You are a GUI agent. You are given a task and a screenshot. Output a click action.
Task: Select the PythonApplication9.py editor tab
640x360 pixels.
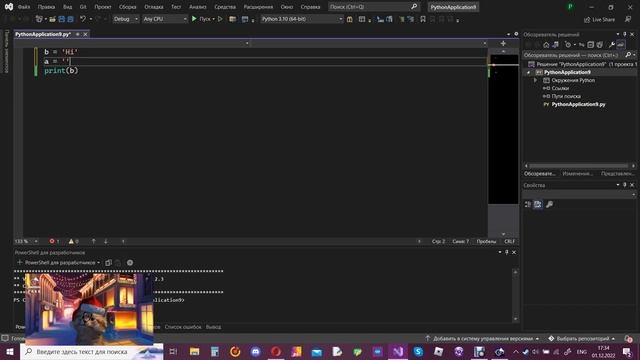pyautogui.click(x=43, y=34)
